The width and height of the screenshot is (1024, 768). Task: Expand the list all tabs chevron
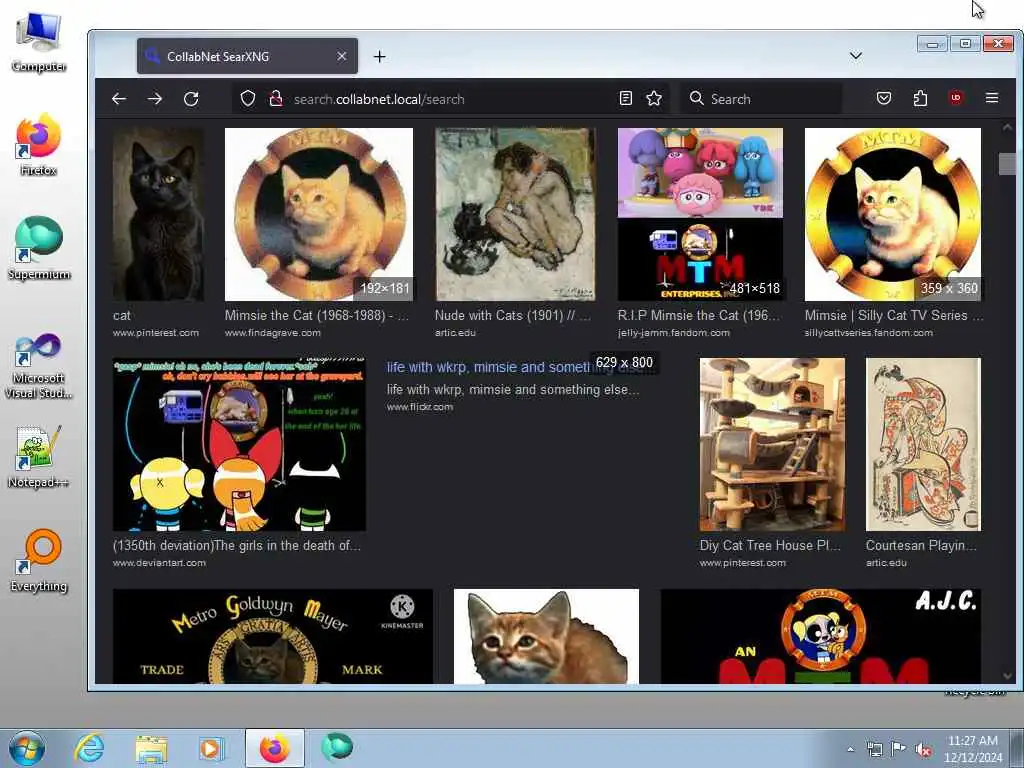pyautogui.click(x=856, y=56)
